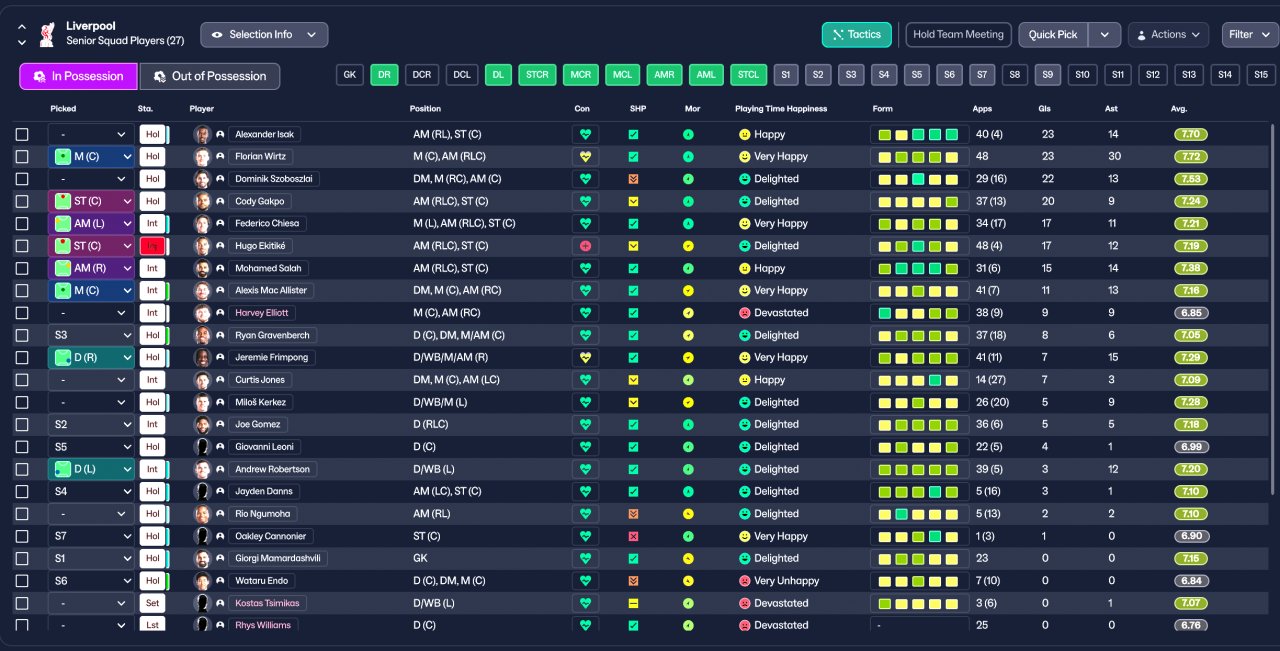Click Cody Gakpo's yellow sharpness icon

[x=633, y=201]
